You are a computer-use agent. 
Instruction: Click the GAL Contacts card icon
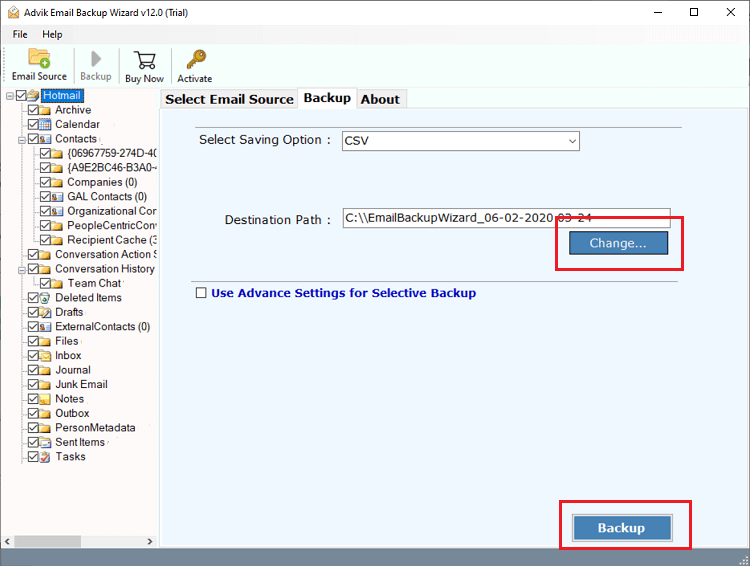[57, 197]
